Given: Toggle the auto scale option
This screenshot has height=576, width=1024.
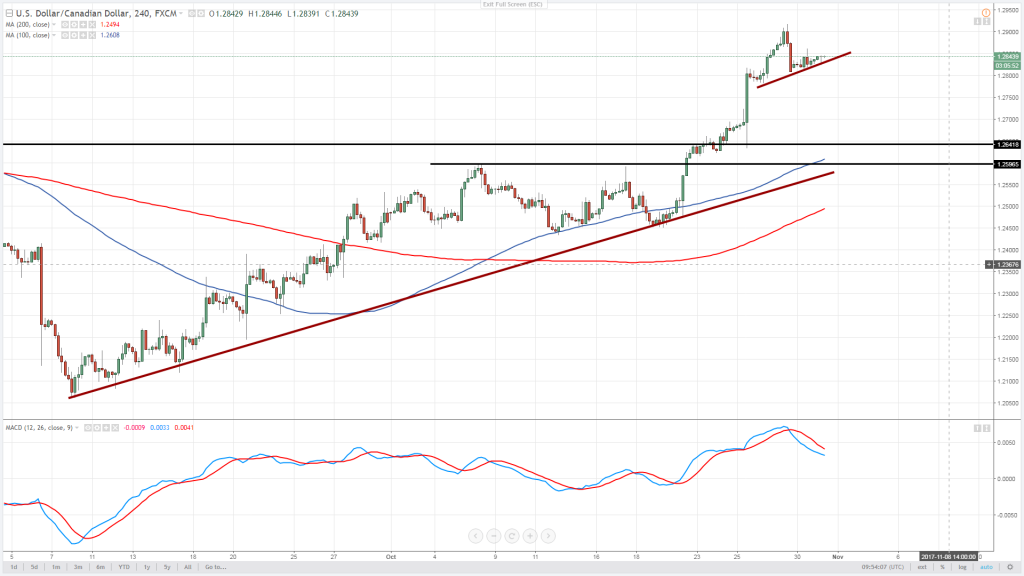Looking at the screenshot, I should (x=986, y=567).
